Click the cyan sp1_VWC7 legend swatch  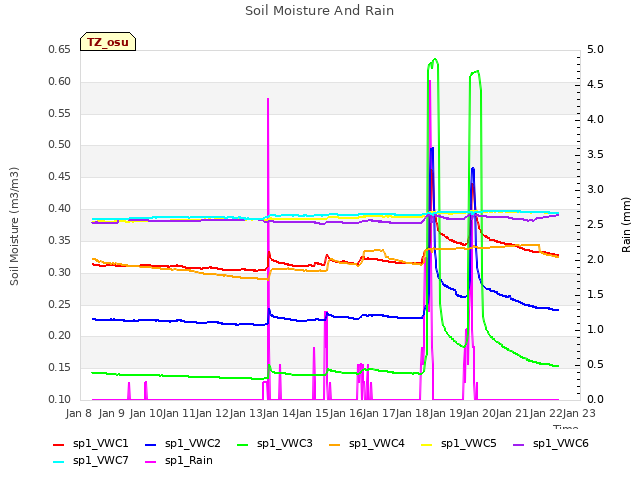pos(59,462)
